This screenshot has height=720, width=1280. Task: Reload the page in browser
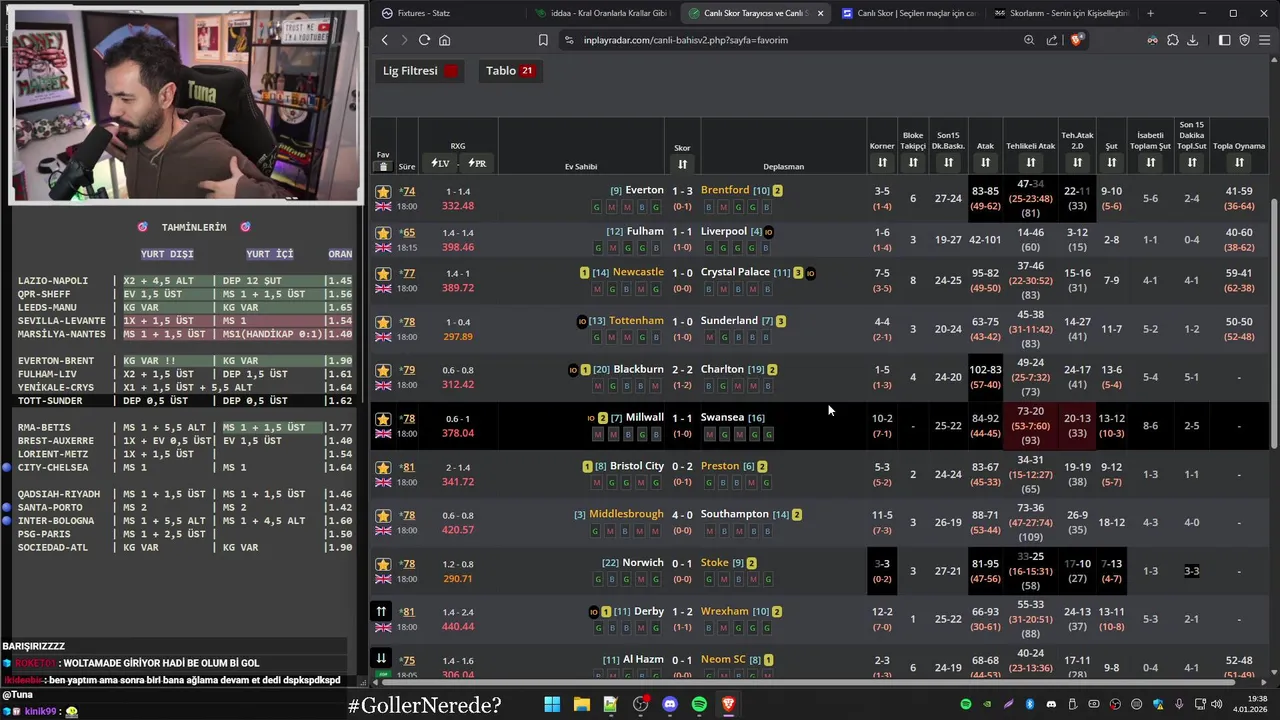[424, 40]
